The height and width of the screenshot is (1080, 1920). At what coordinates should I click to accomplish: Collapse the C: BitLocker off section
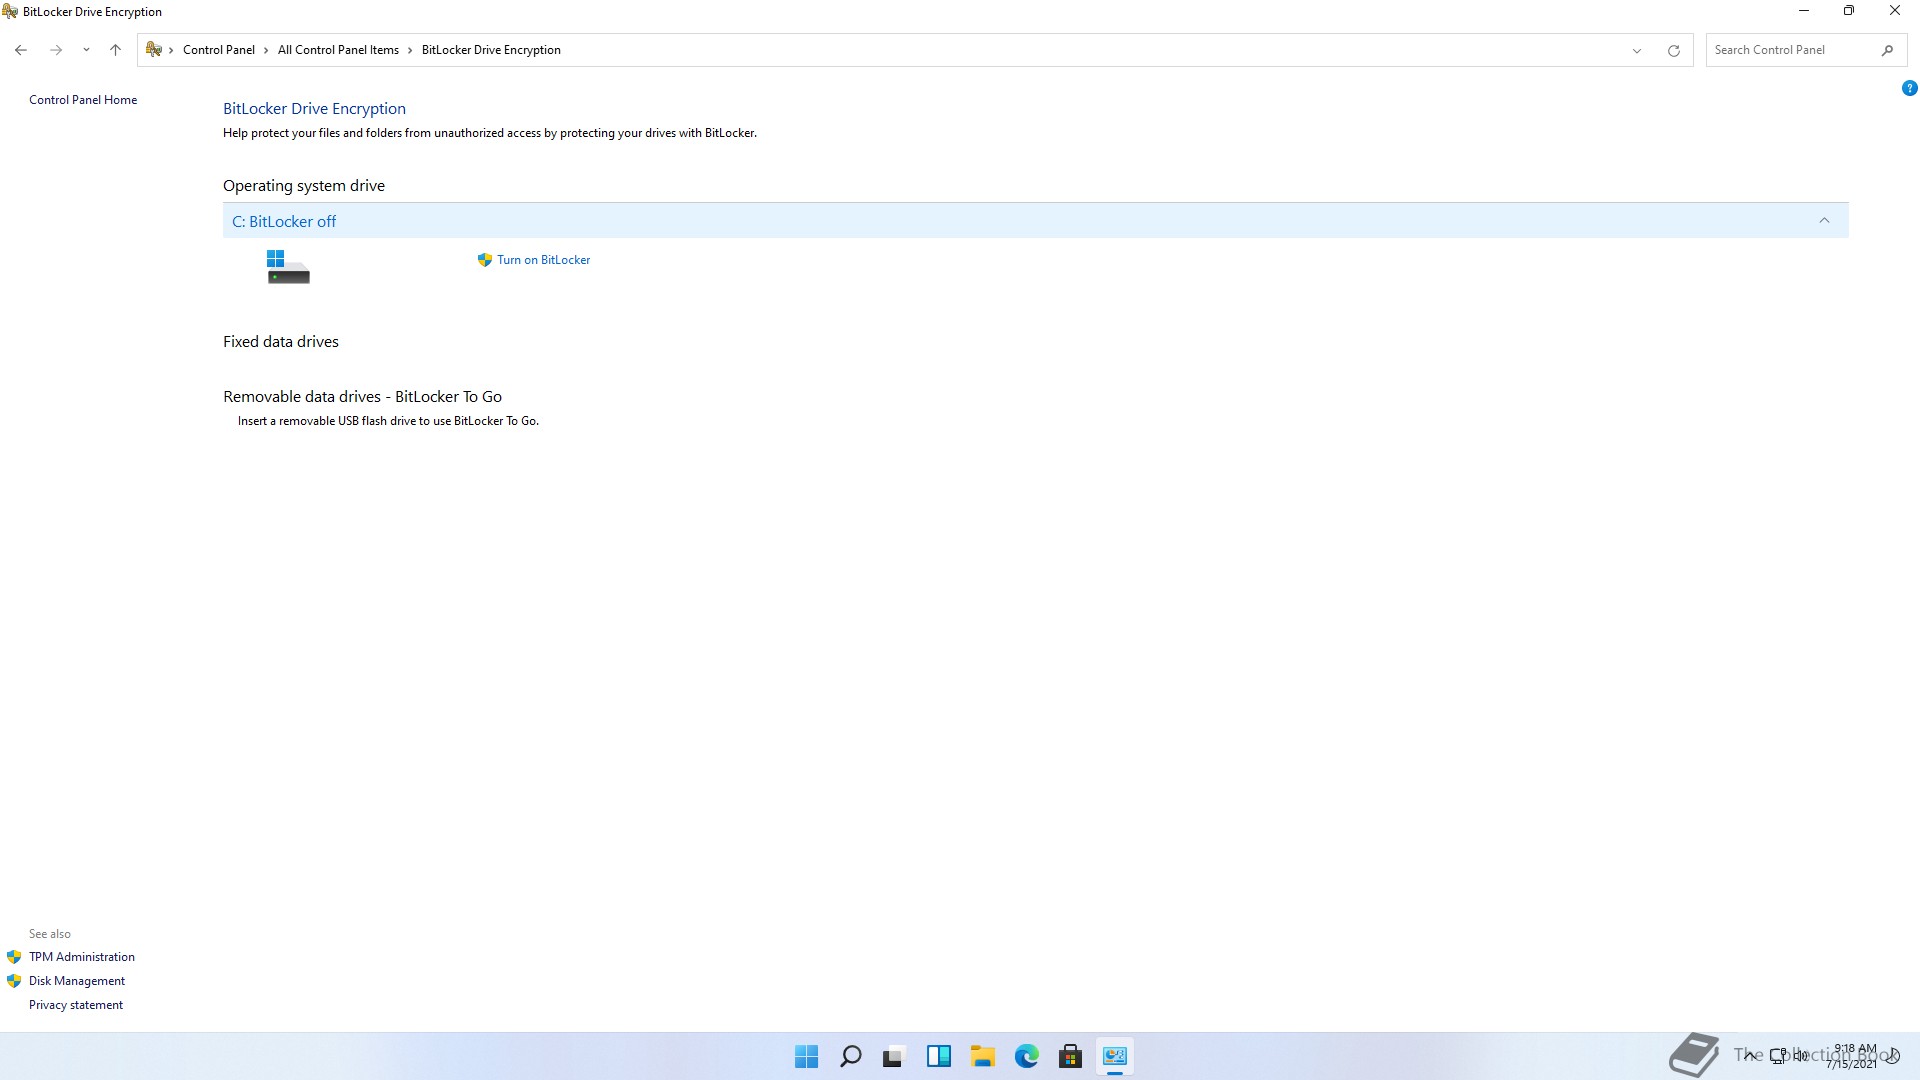pyautogui.click(x=1824, y=221)
